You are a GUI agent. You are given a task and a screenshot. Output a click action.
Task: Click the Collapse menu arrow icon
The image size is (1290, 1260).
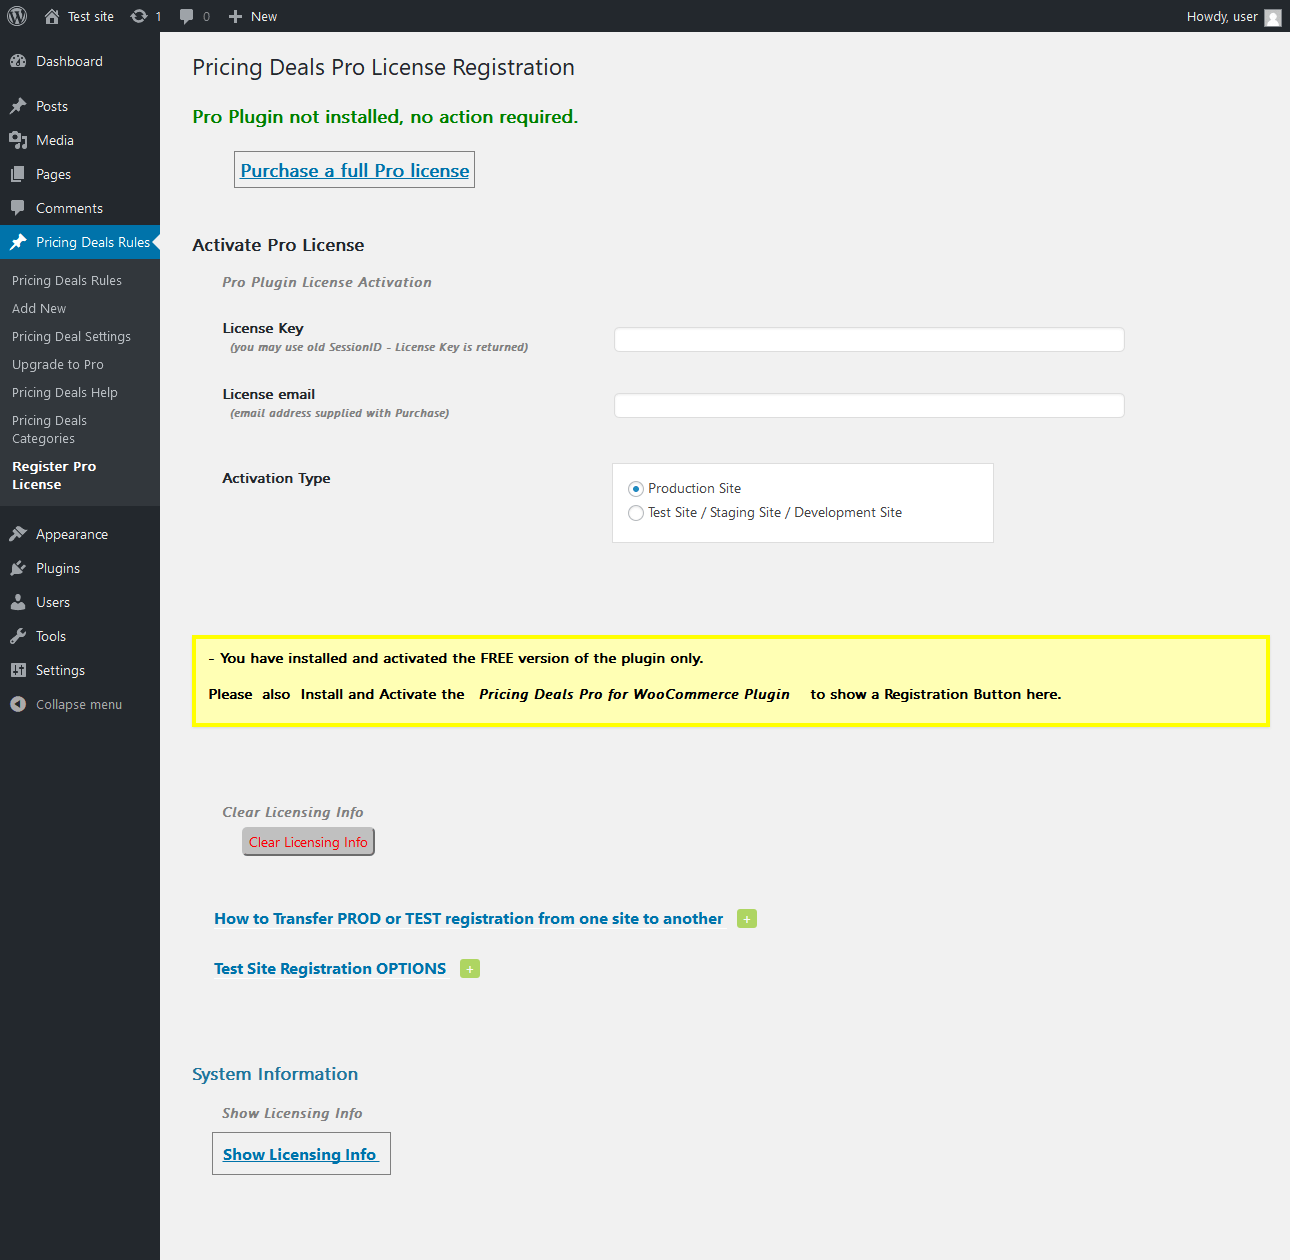pyautogui.click(x=18, y=704)
